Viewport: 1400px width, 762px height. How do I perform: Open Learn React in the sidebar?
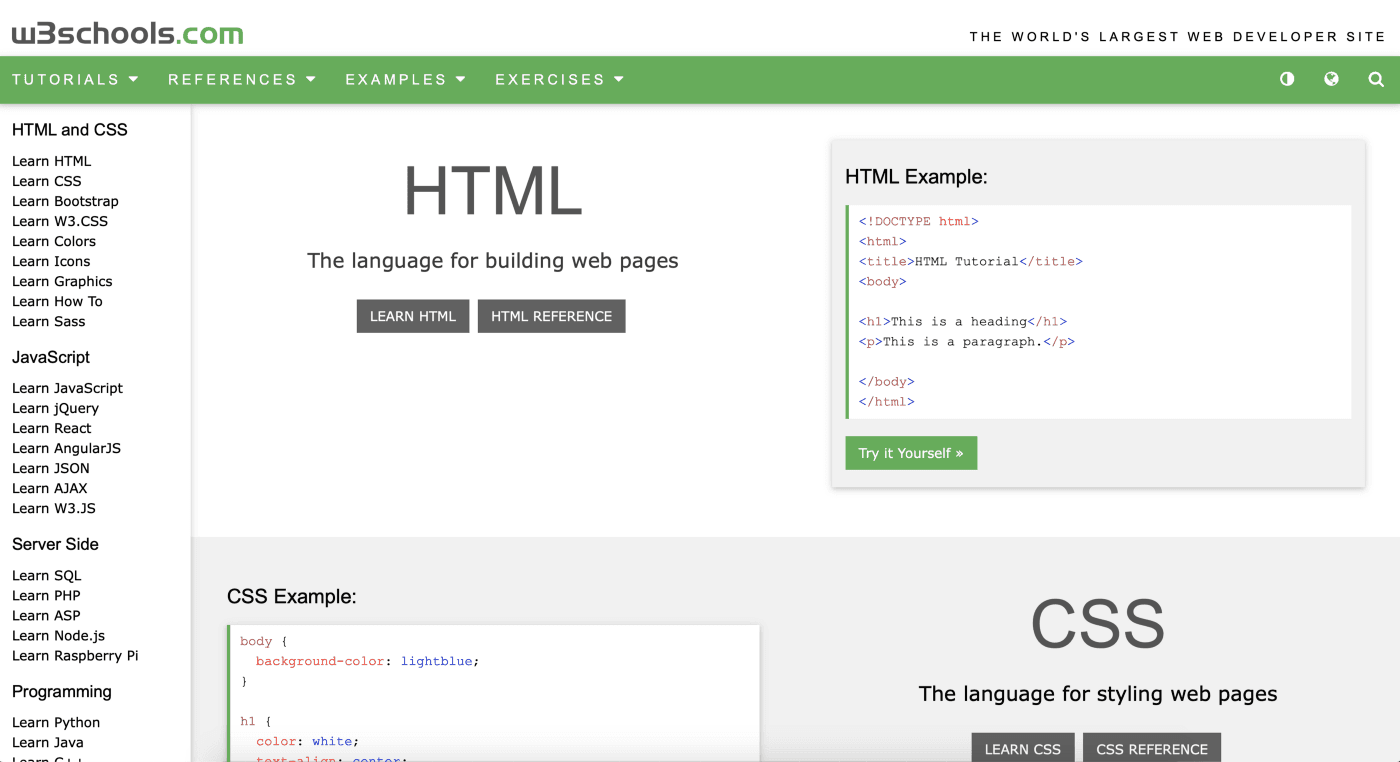point(51,428)
